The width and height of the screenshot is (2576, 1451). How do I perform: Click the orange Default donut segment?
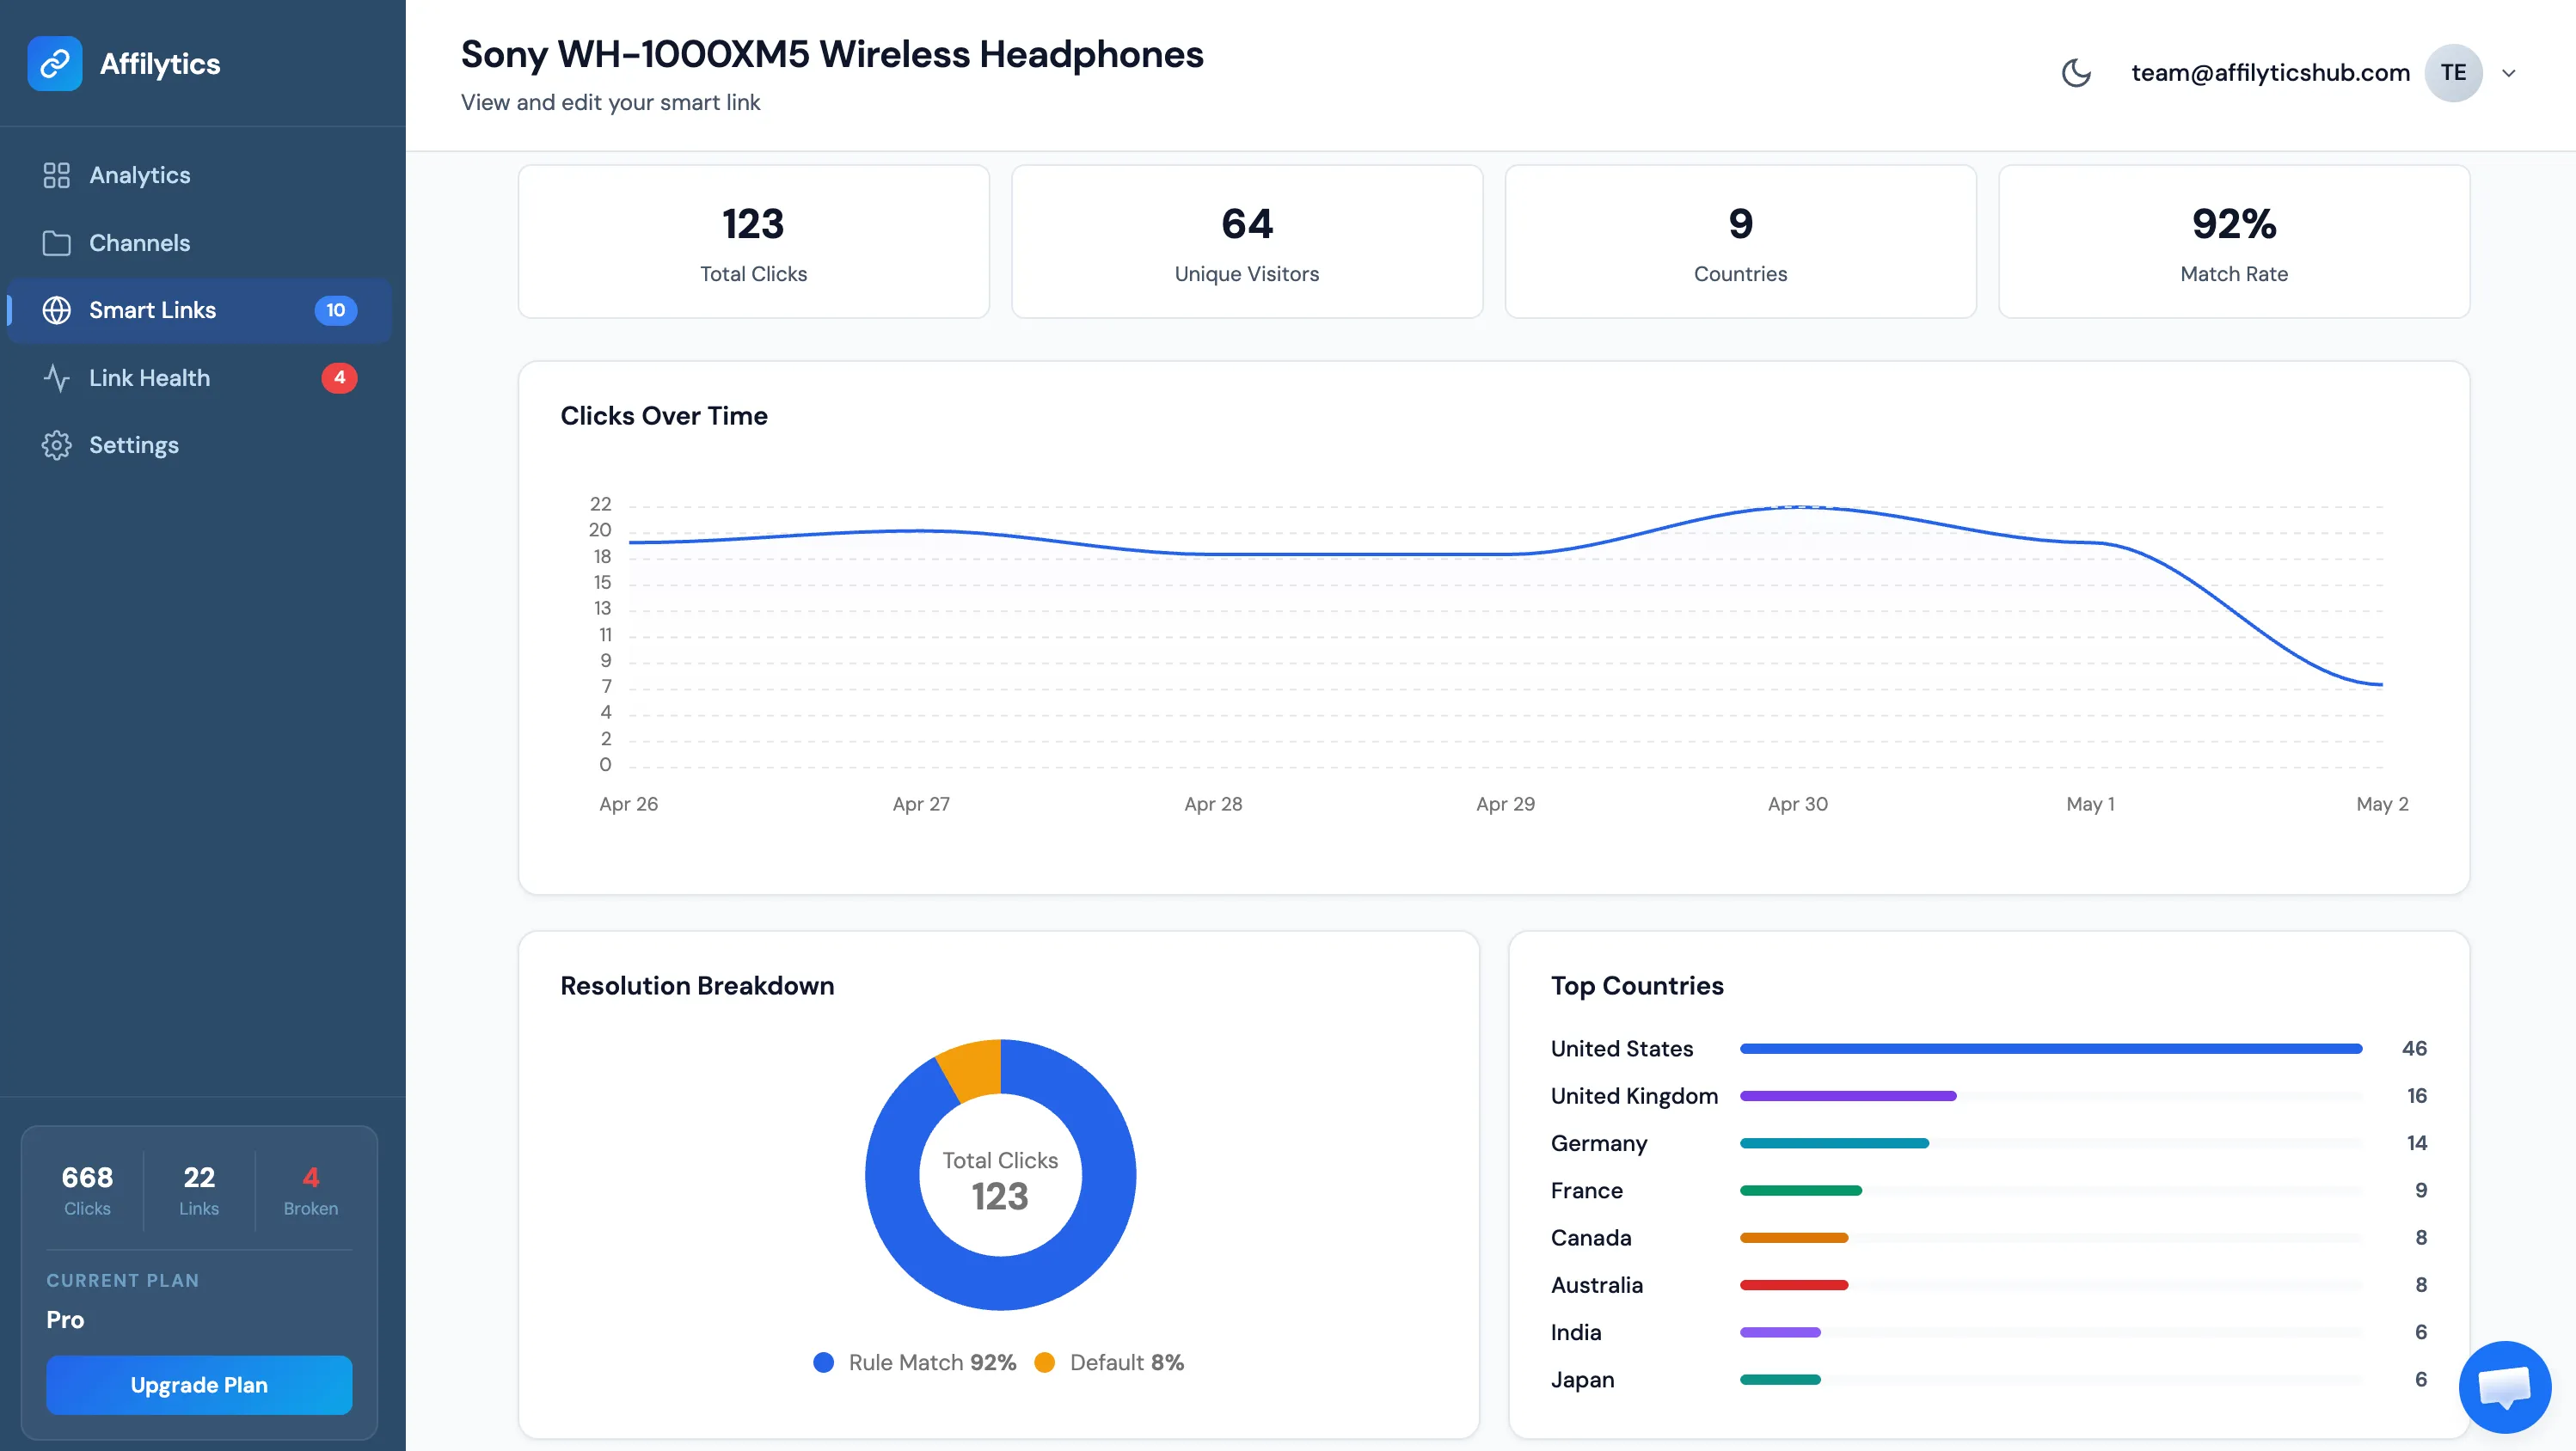[971, 1069]
